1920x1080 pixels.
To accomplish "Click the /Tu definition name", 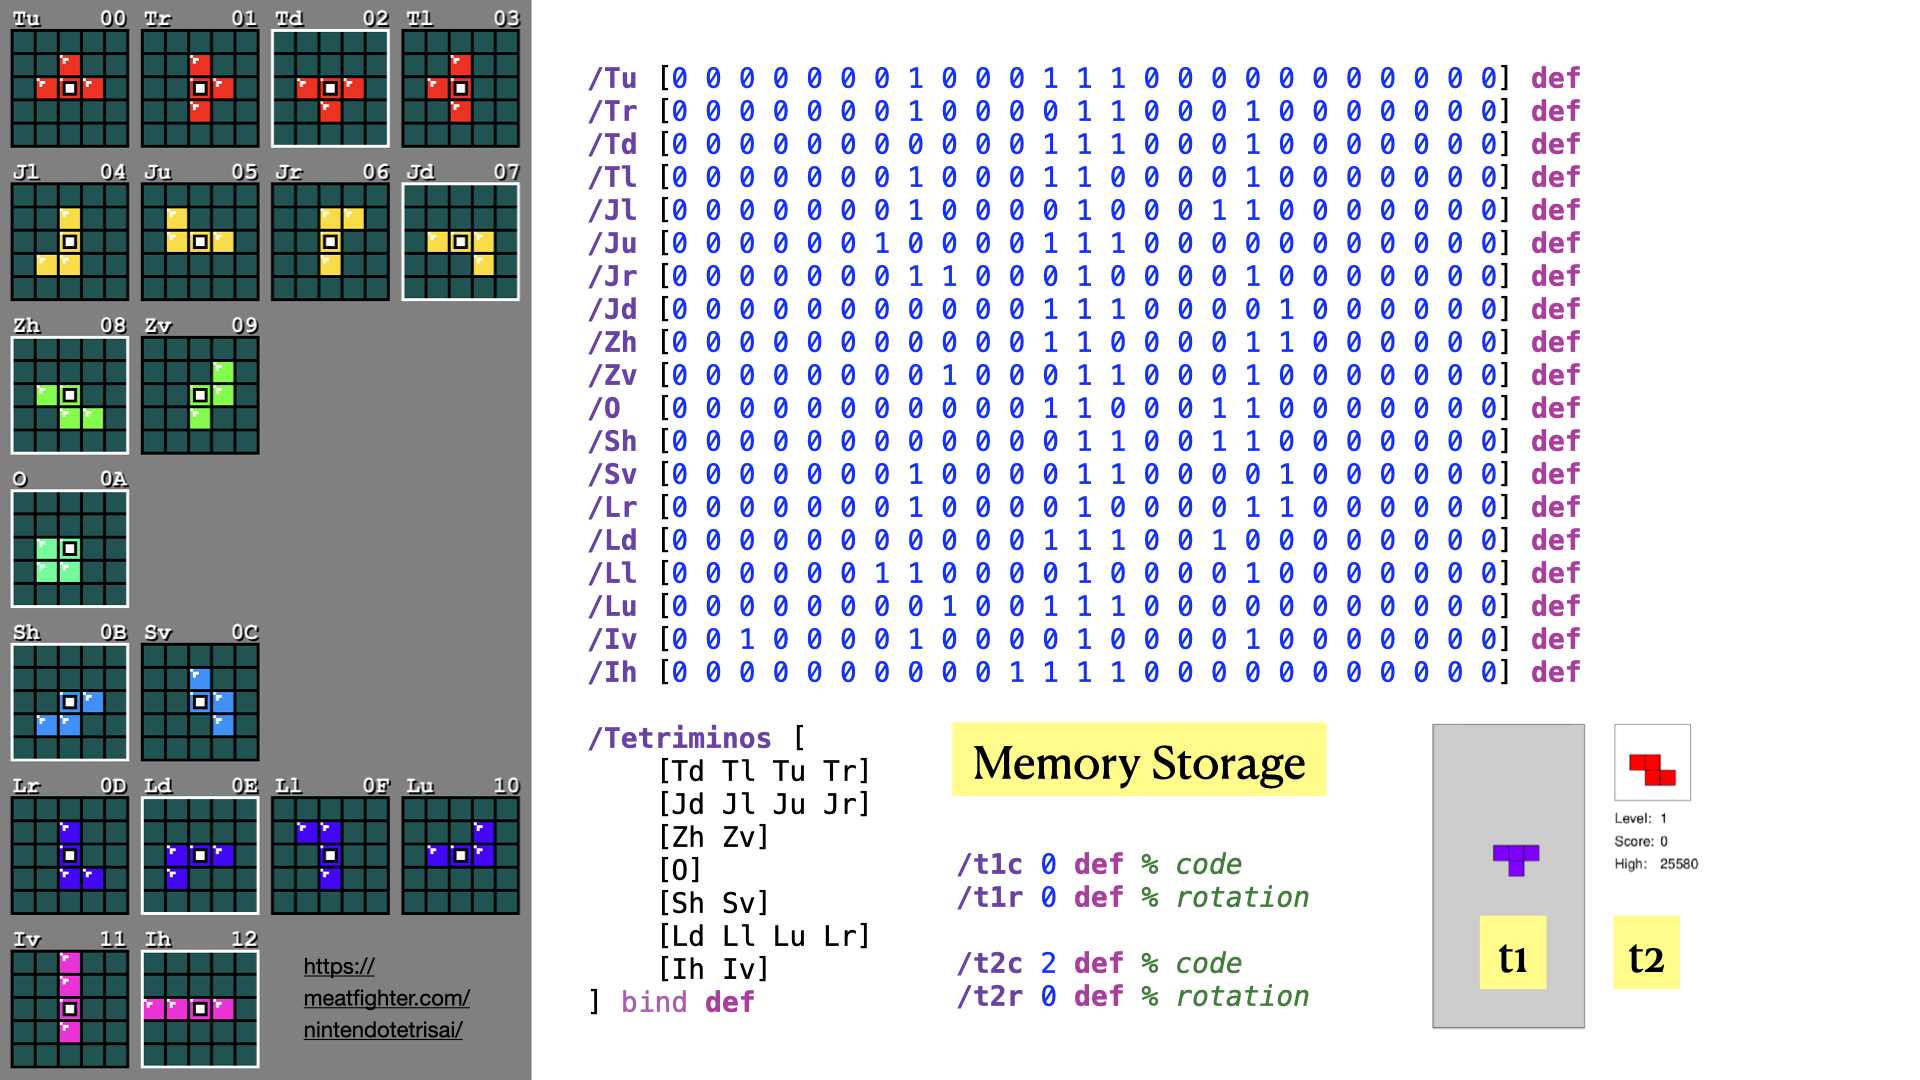I will click(612, 78).
